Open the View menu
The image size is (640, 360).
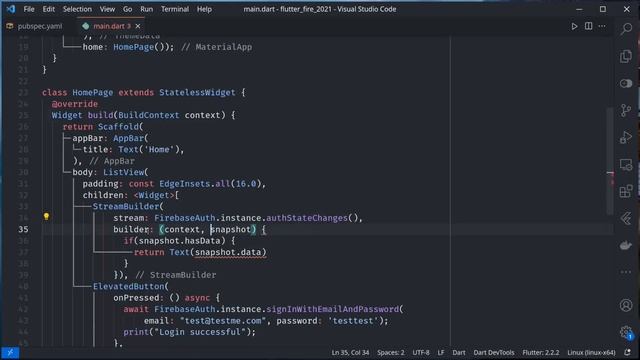click(107, 9)
